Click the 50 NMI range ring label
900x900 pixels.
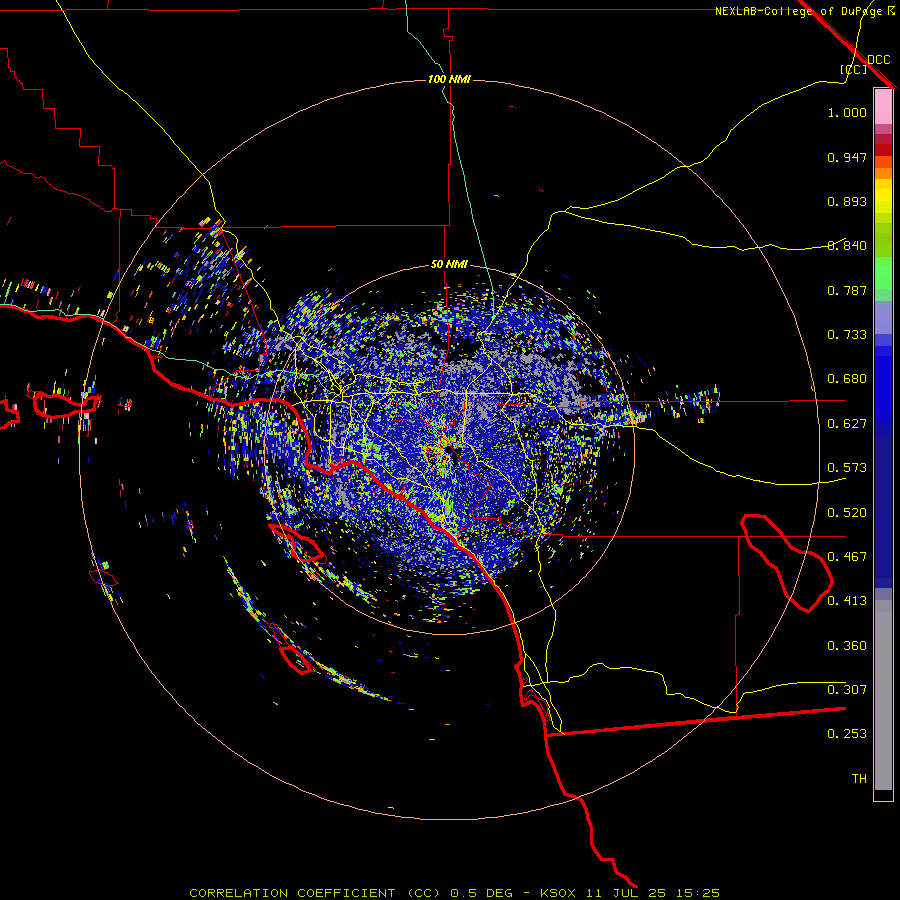tap(449, 264)
